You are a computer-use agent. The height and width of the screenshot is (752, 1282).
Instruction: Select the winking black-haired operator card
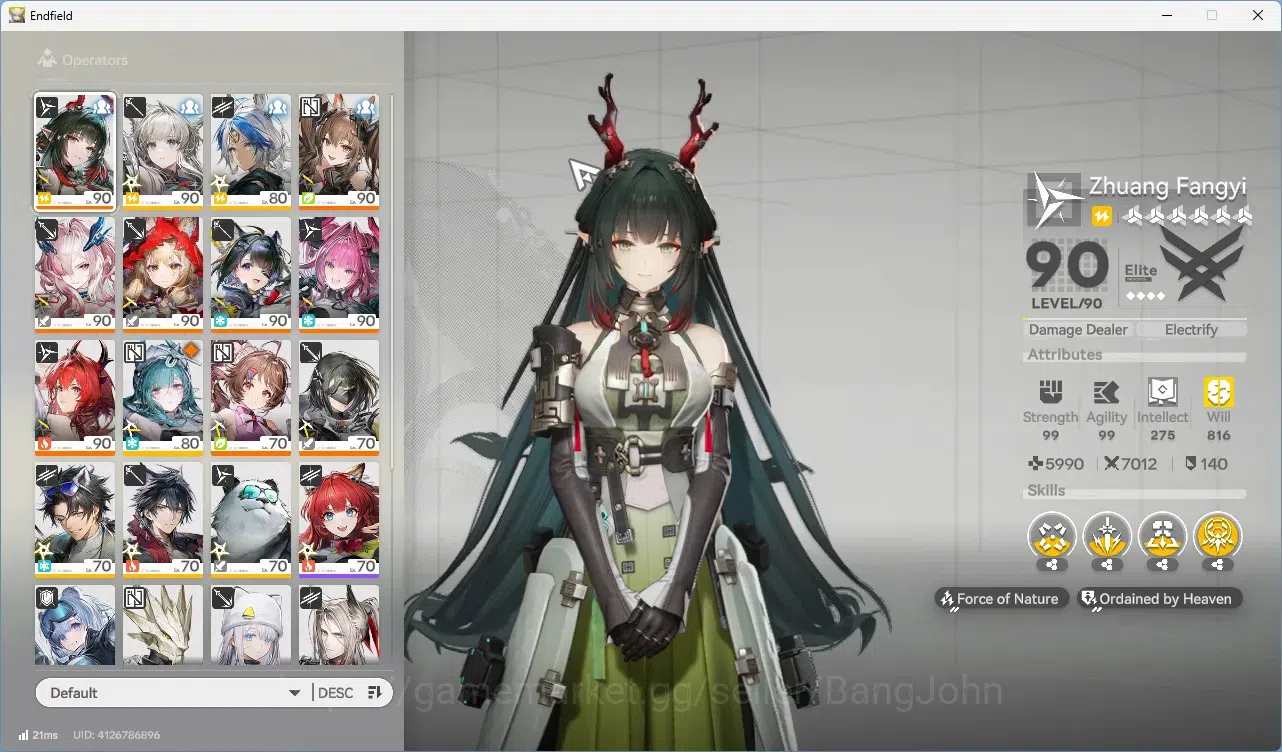251,274
